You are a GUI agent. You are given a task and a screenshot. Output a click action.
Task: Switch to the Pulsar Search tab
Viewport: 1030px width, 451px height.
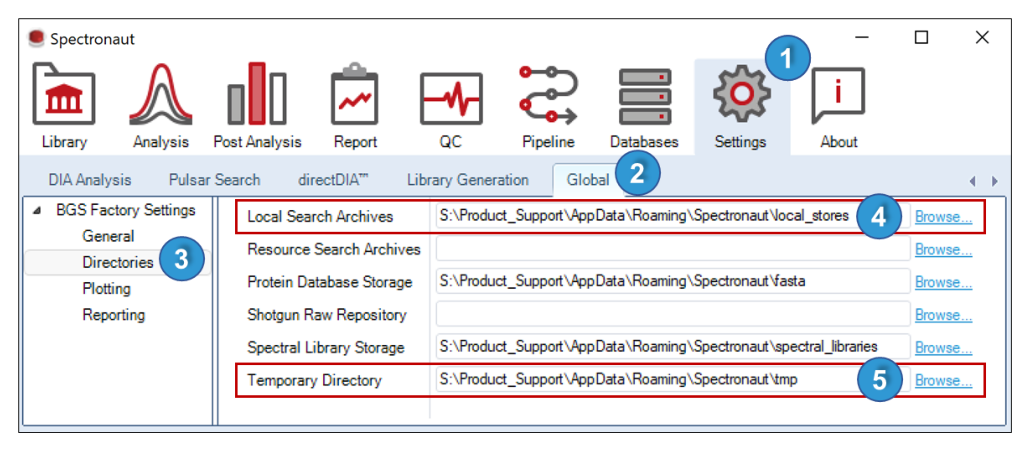[214, 180]
